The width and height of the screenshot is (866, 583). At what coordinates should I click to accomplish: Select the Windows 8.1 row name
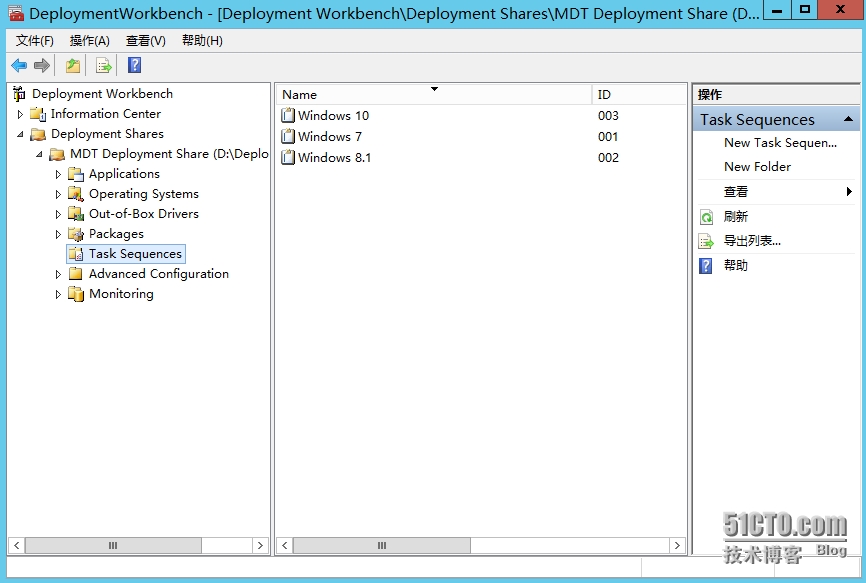click(x=334, y=157)
